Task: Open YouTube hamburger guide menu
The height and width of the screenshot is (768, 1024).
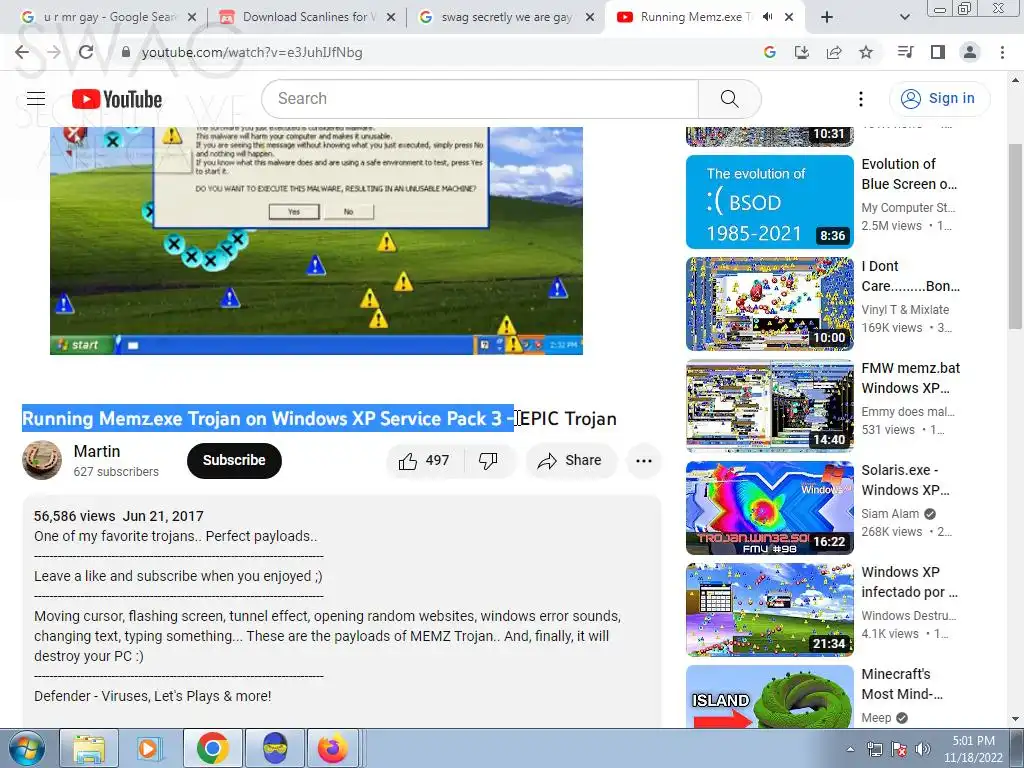Action: [36, 99]
